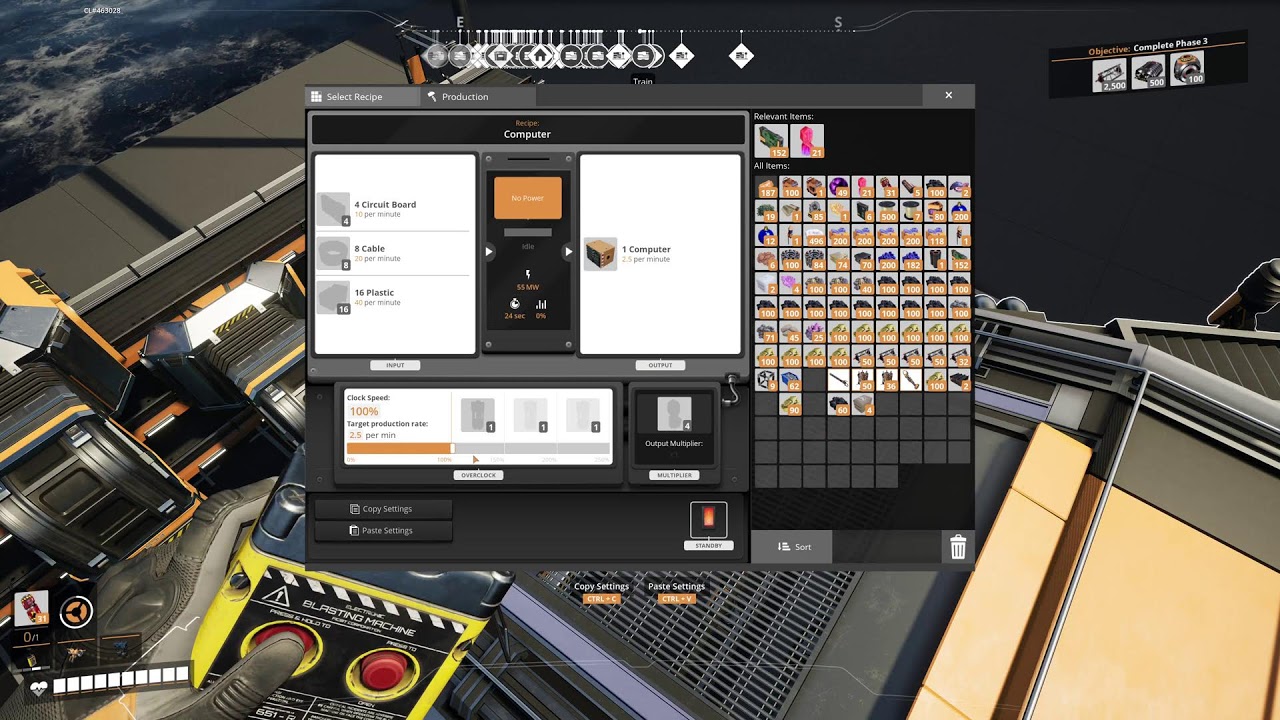Choose the inventory stack showing 60
Screen dimensions: 1280x720
point(839,405)
